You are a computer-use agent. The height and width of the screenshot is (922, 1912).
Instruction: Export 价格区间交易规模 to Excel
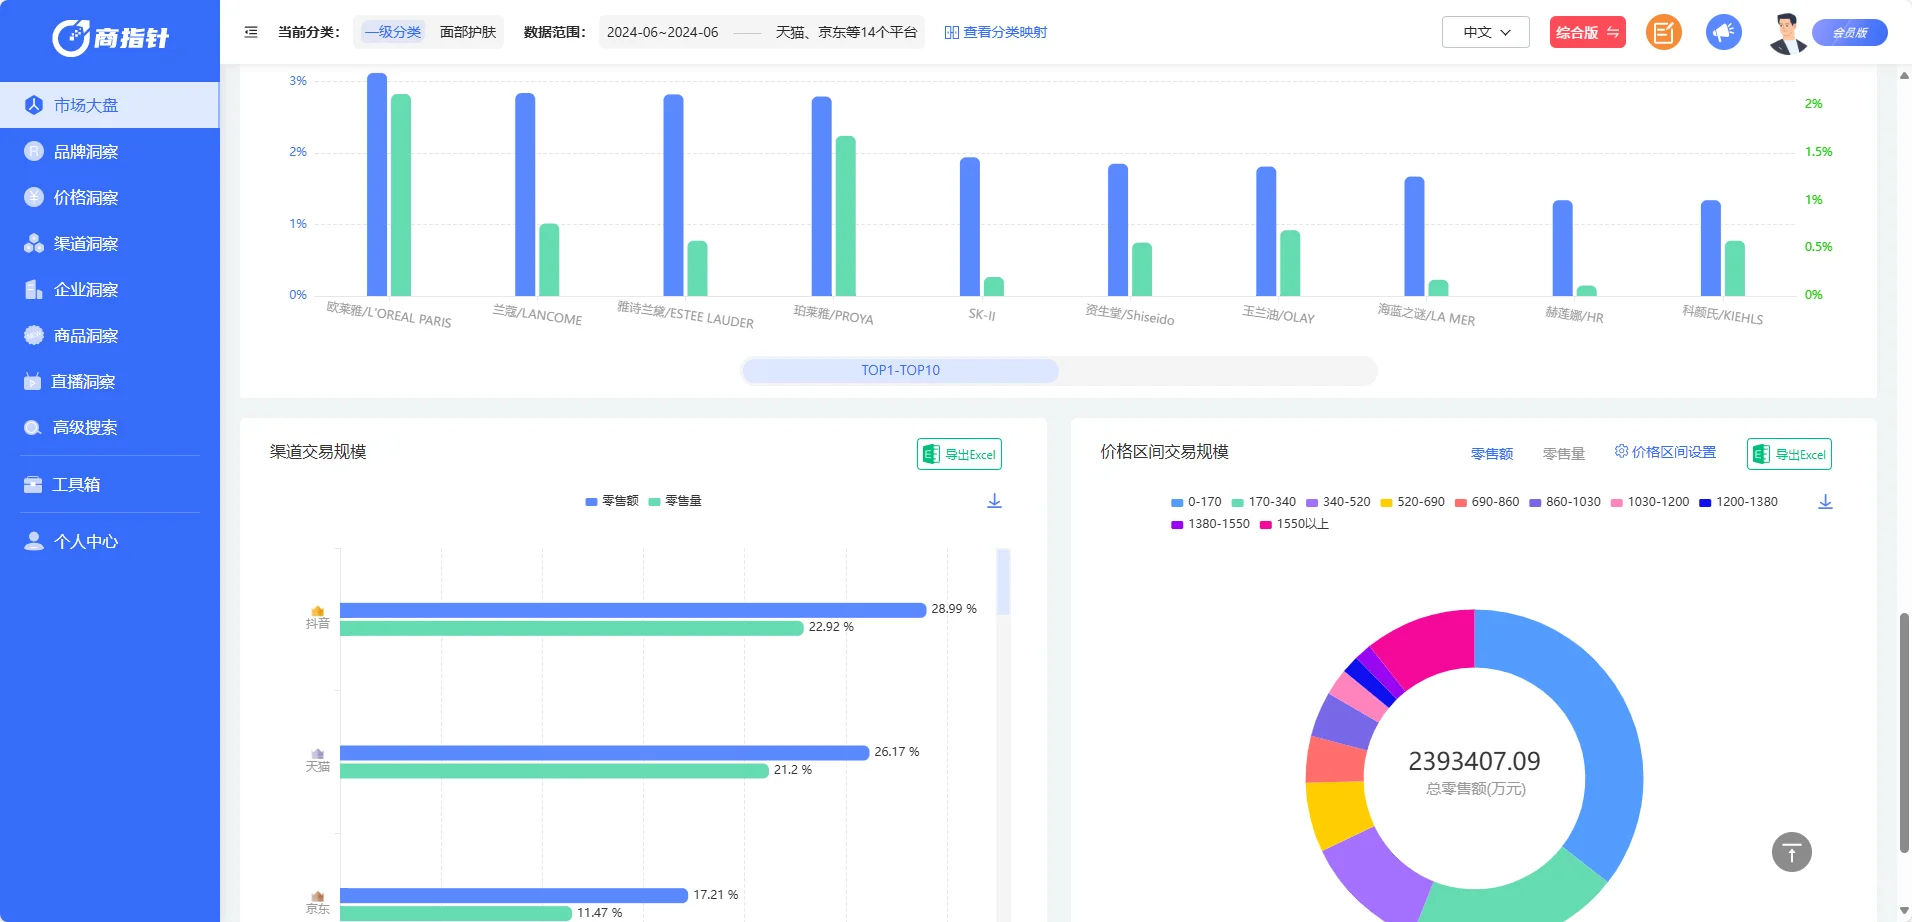pos(1789,454)
